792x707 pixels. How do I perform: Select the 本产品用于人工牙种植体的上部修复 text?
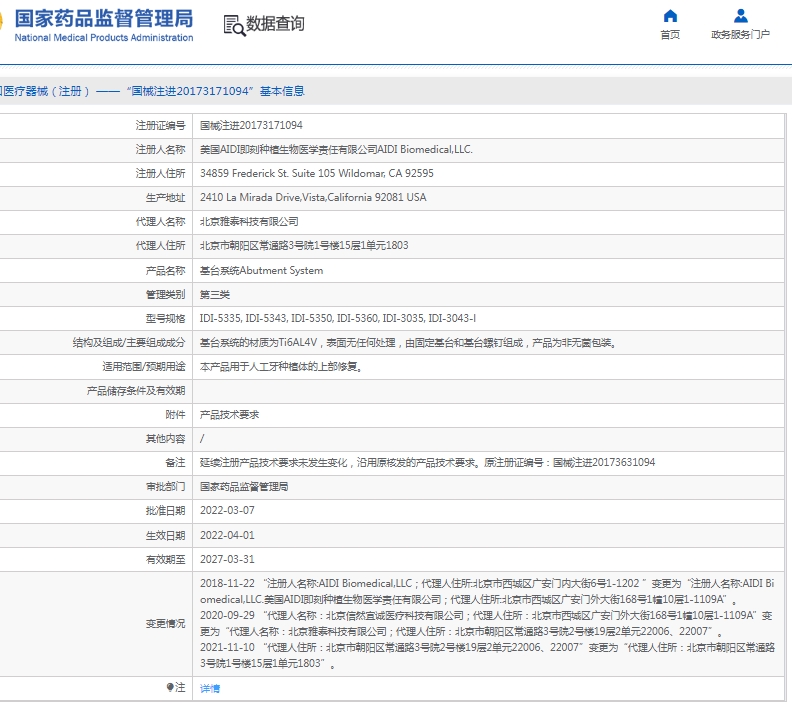point(281,367)
